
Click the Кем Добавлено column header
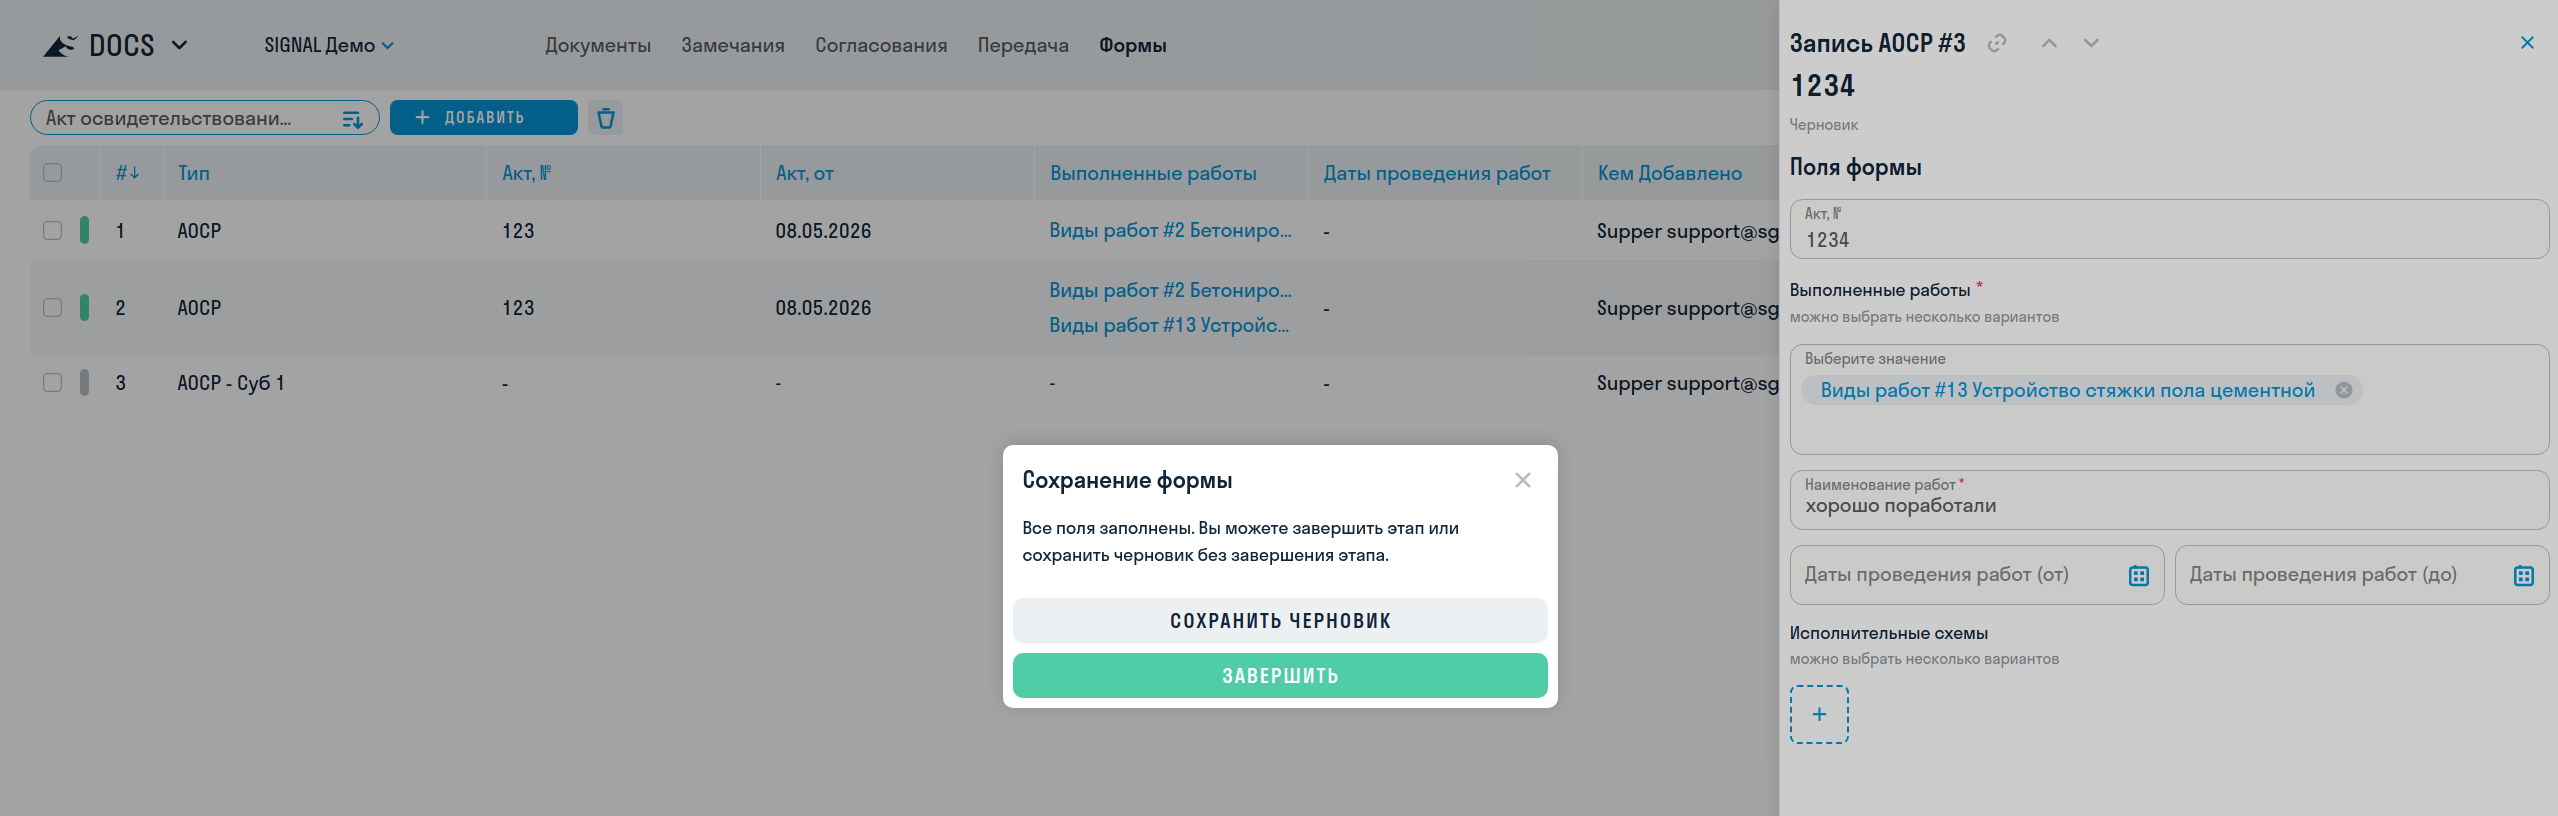[1670, 173]
